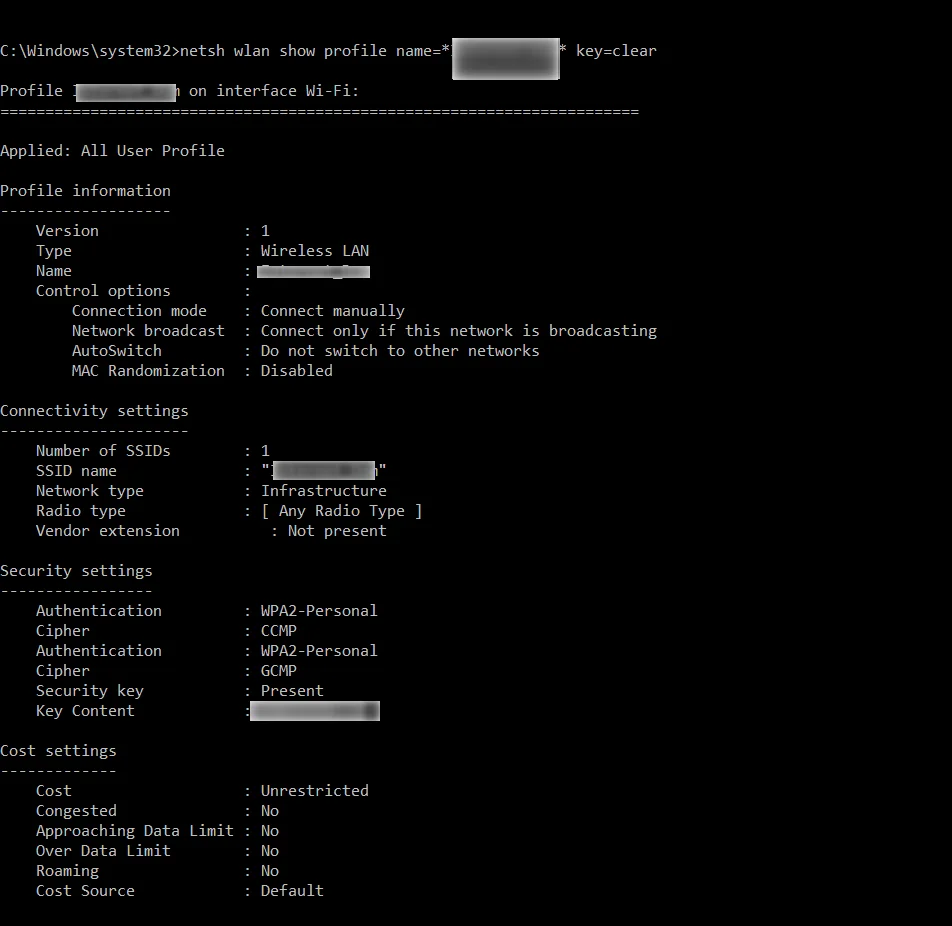
Task: Click the 'C:\Windows\system32>' prompt
Action: click(x=90, y=51)
